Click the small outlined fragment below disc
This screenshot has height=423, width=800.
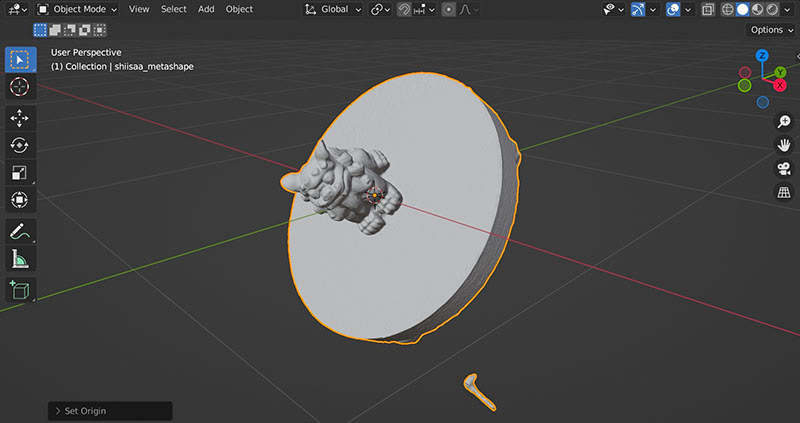tap(479, 392)
